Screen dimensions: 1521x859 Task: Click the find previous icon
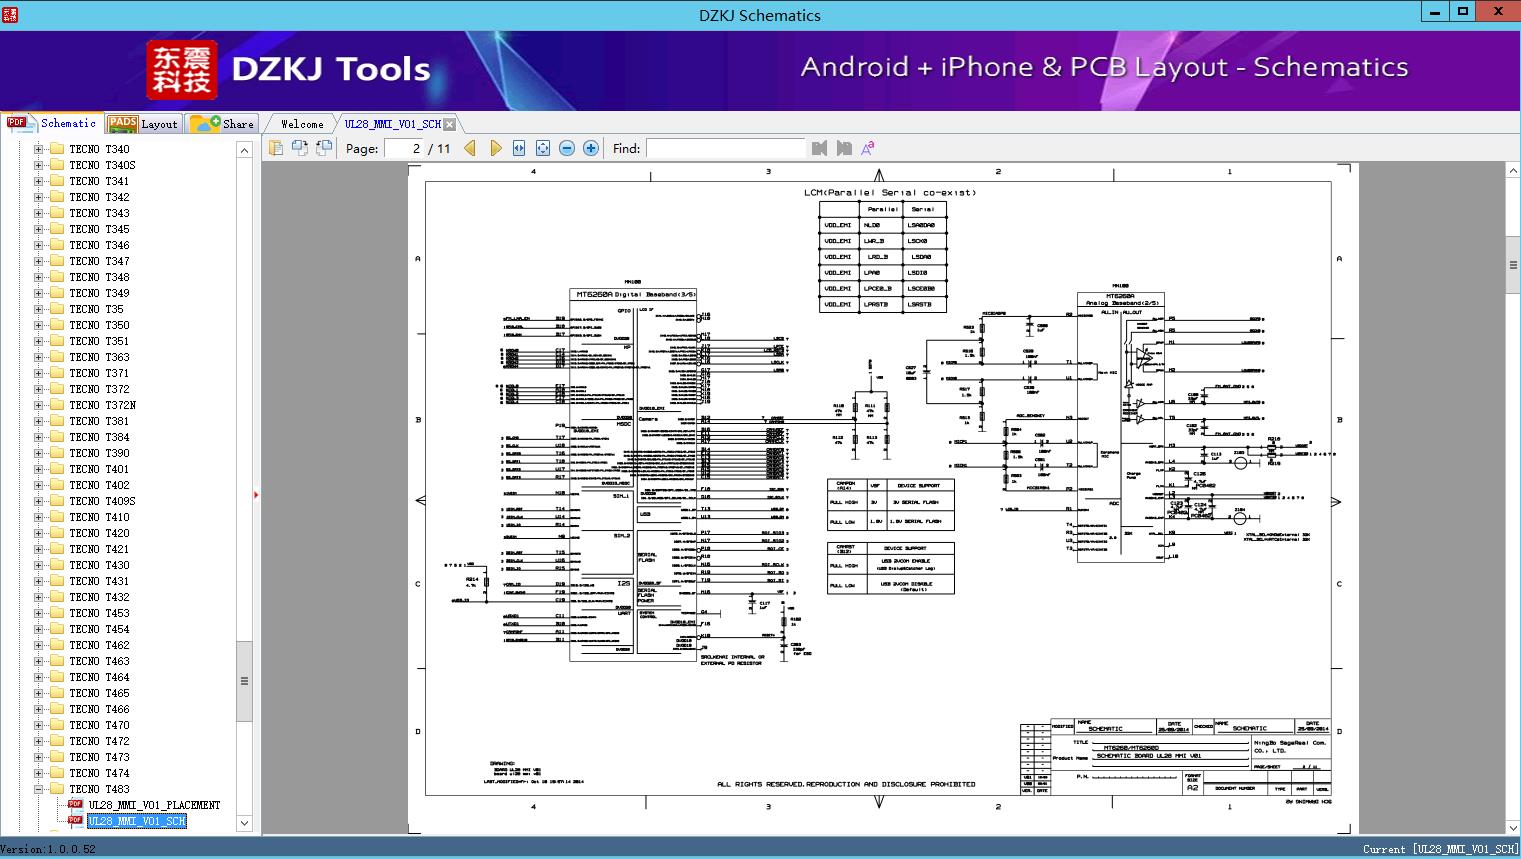click(x=820, y=148)
